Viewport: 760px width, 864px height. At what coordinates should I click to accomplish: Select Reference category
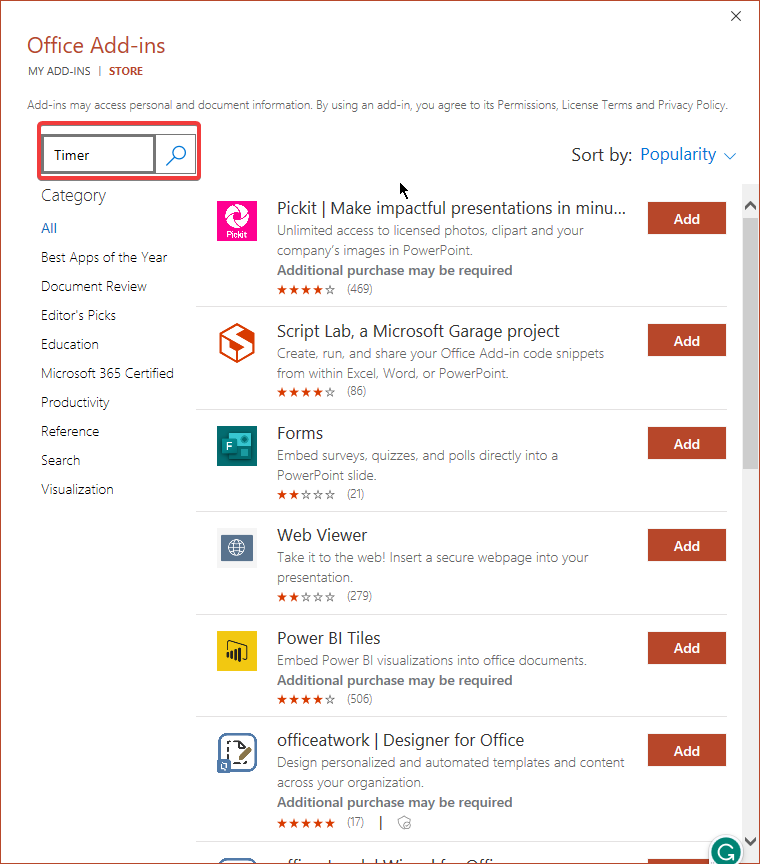pyautogui.click(x=70, y=431)
